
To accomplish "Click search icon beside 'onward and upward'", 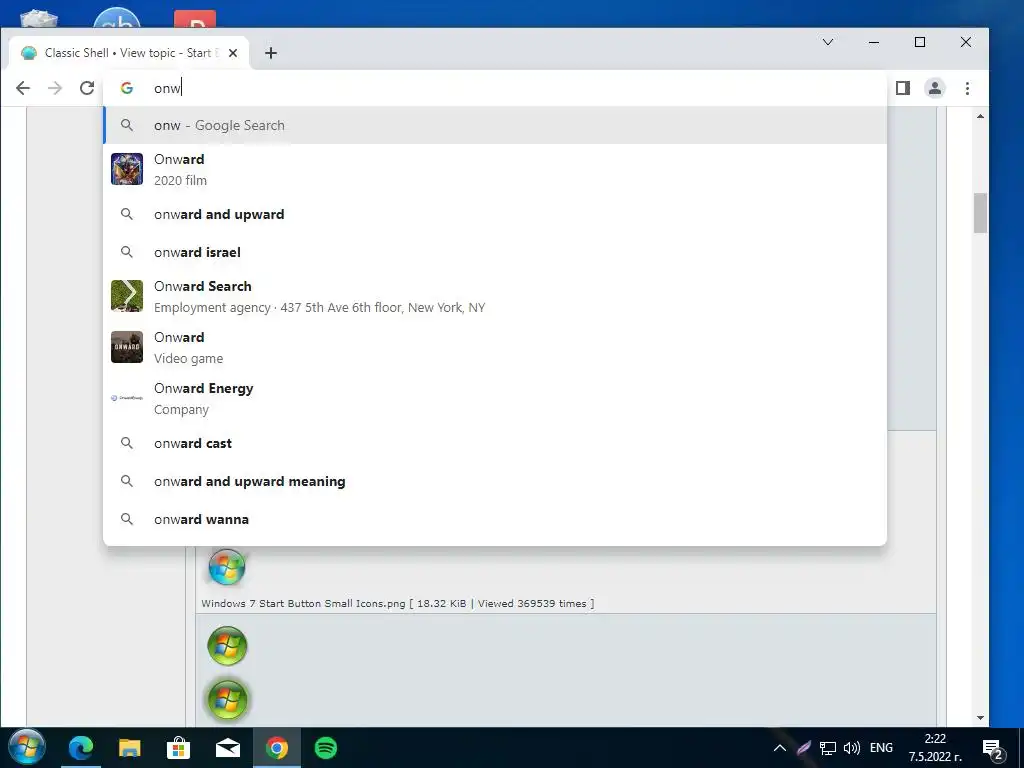I will click(x=127, y=214).
